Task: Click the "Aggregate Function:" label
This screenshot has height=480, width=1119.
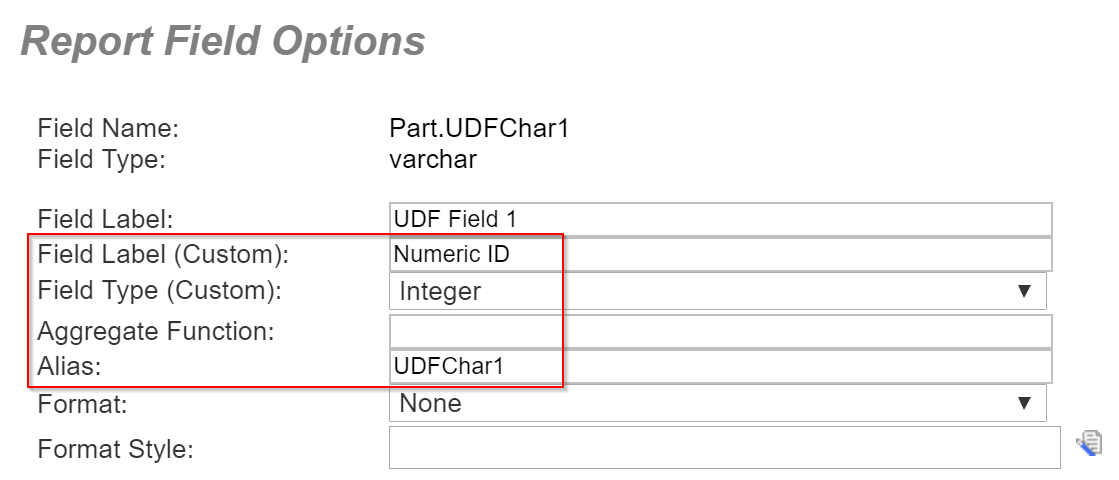Action: coord(156,332)
